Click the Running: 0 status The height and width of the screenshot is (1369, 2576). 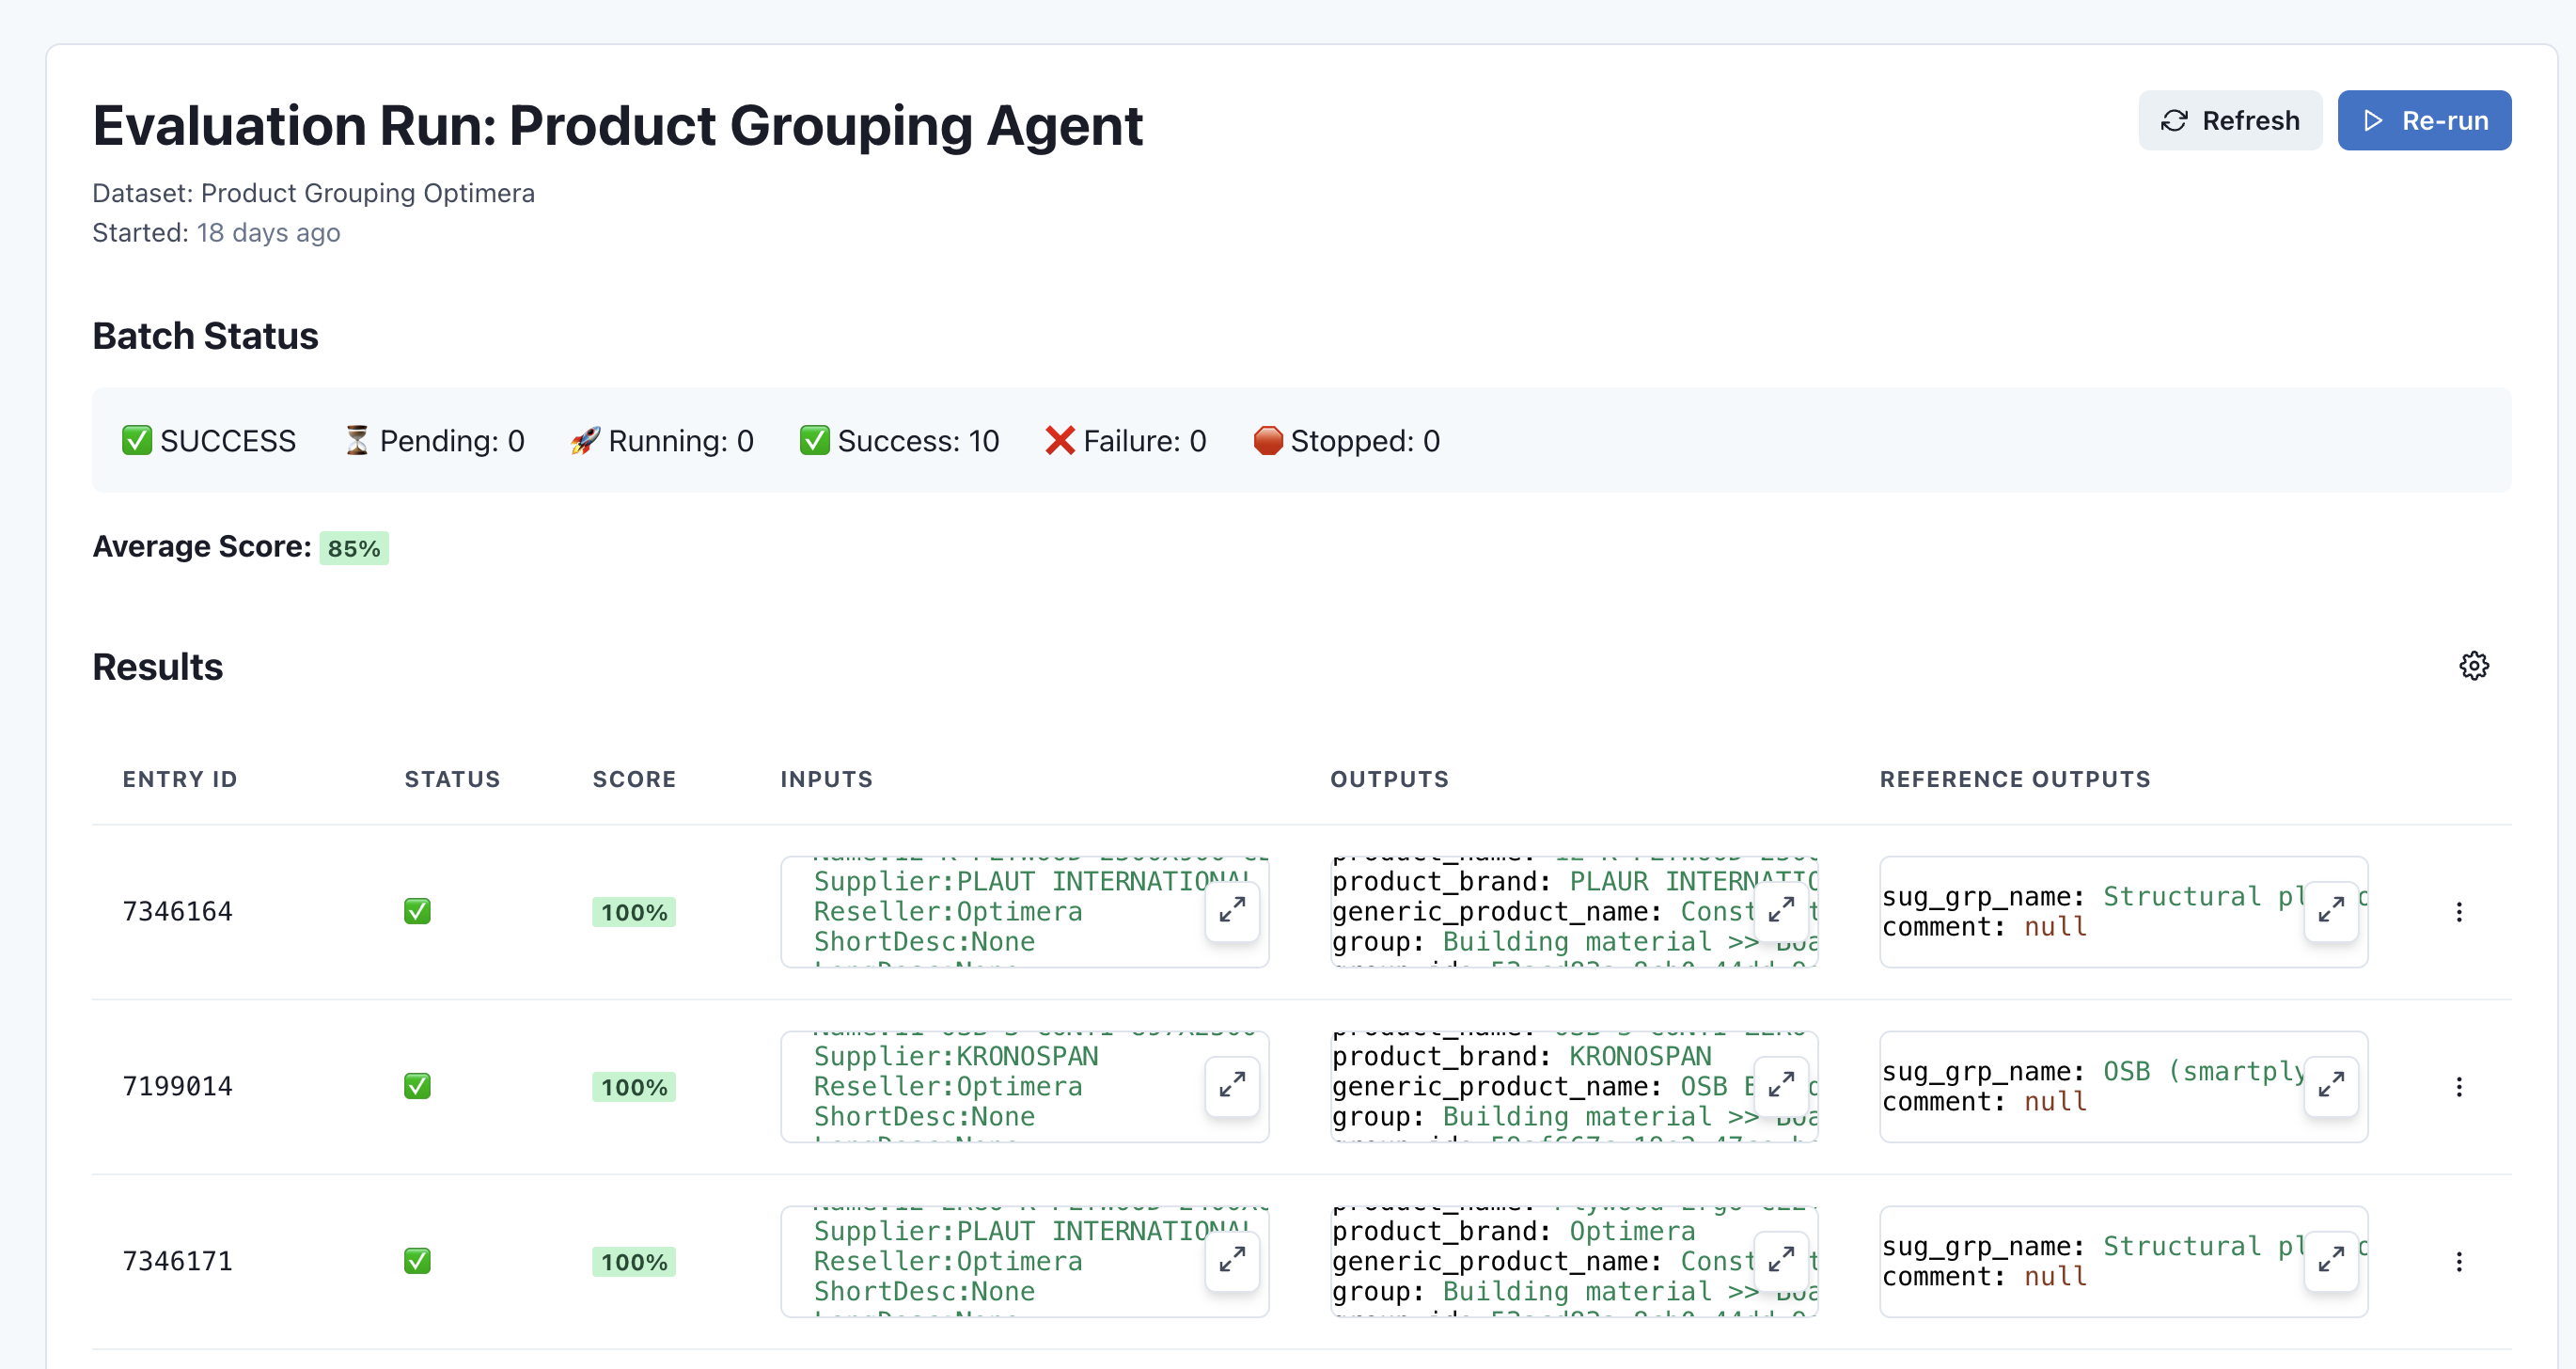(x=662, y=441)
